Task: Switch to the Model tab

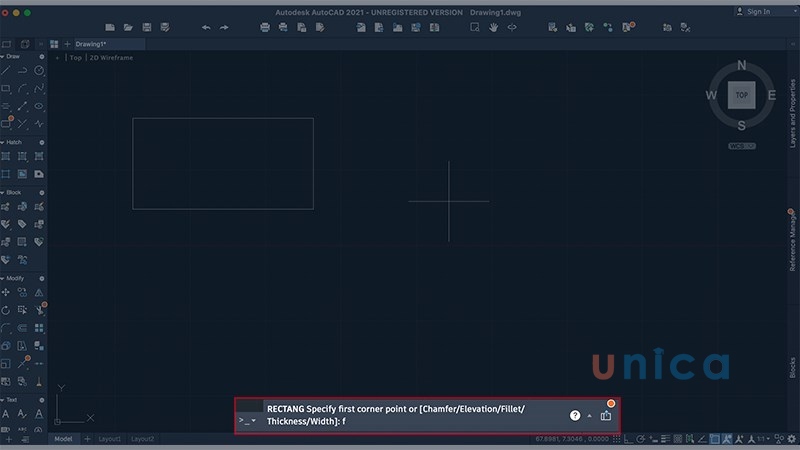Action: [63, 439]
